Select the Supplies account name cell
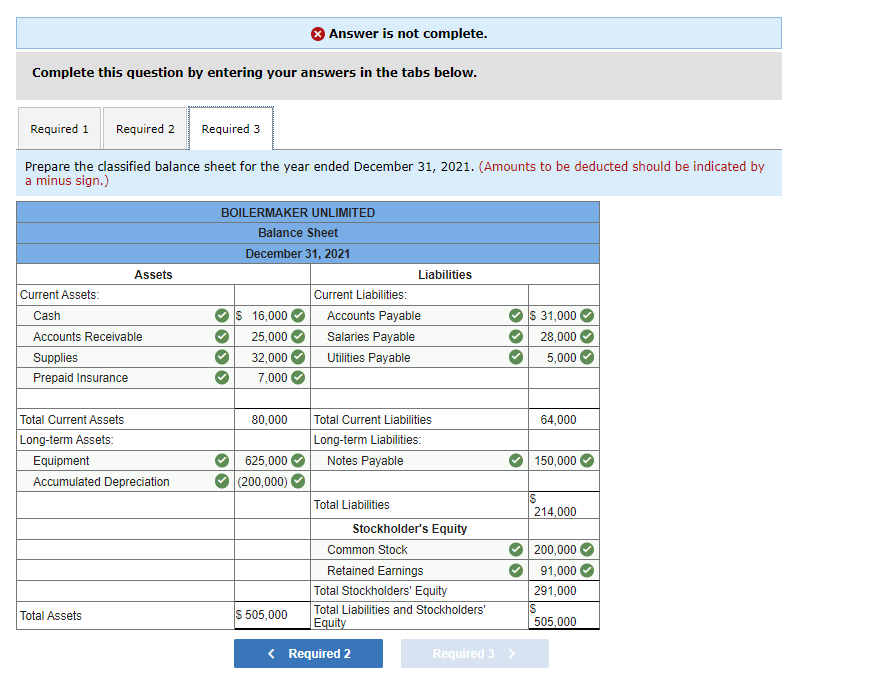Image resolution: width=892 pixels, height=694 pixels. coord(125,357)
